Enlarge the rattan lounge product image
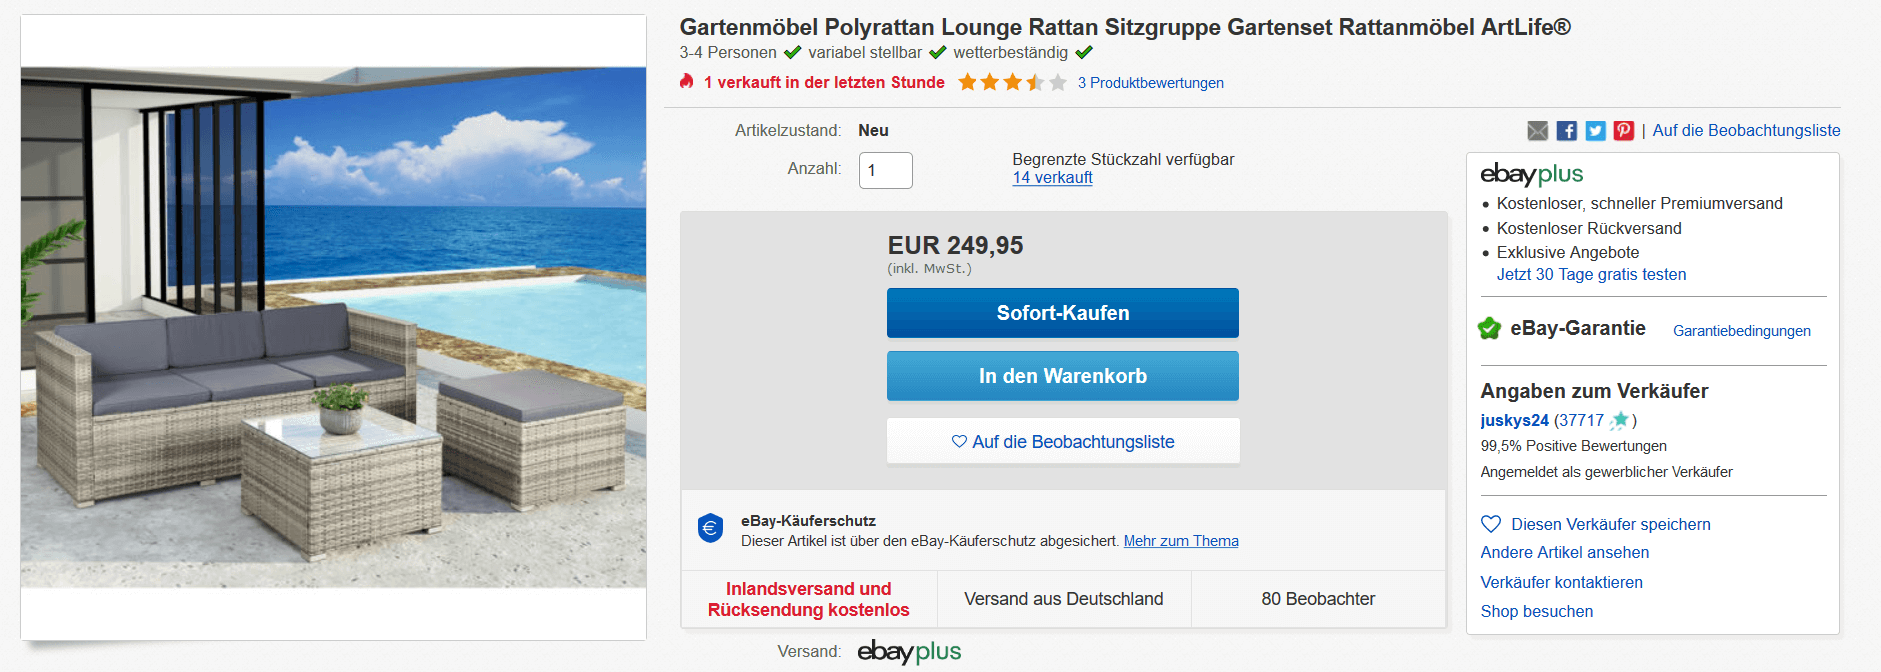1881x672 pixels. click(333, 327)
